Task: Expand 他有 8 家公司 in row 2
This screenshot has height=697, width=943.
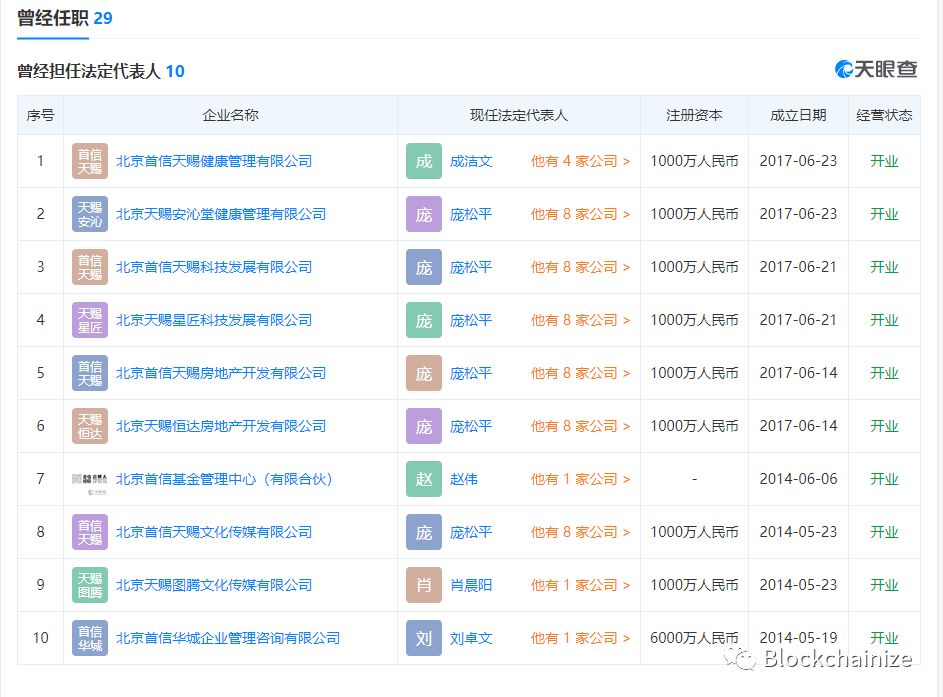Action: 580,214
